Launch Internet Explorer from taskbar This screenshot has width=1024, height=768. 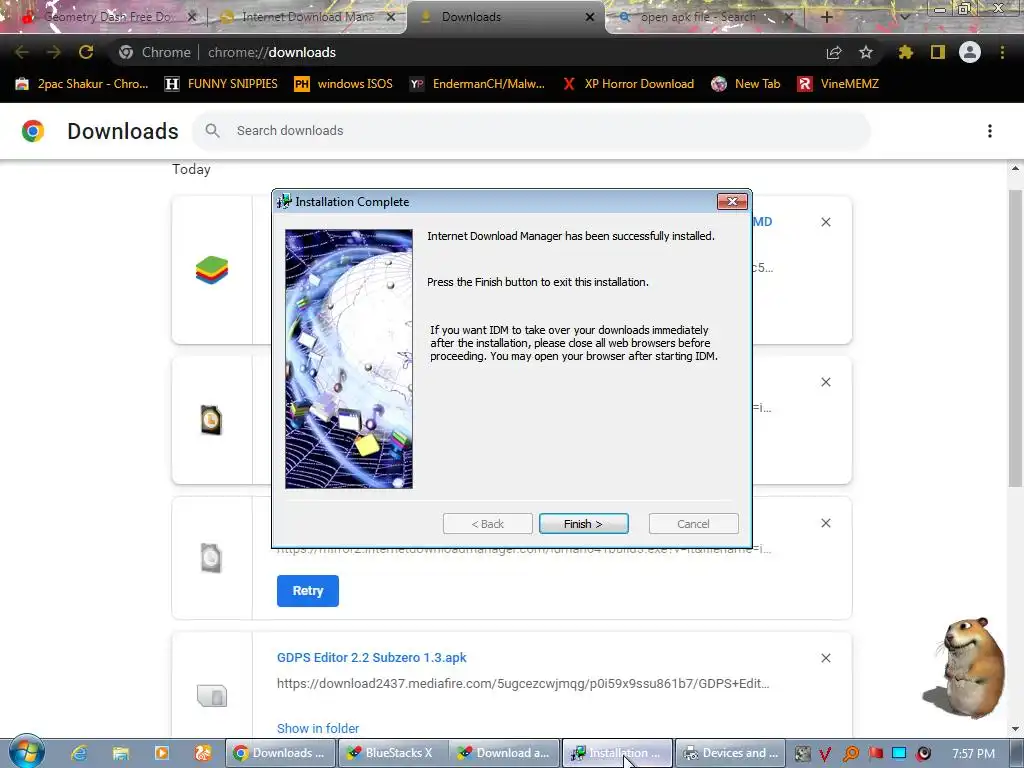click(x=80, y=753)
